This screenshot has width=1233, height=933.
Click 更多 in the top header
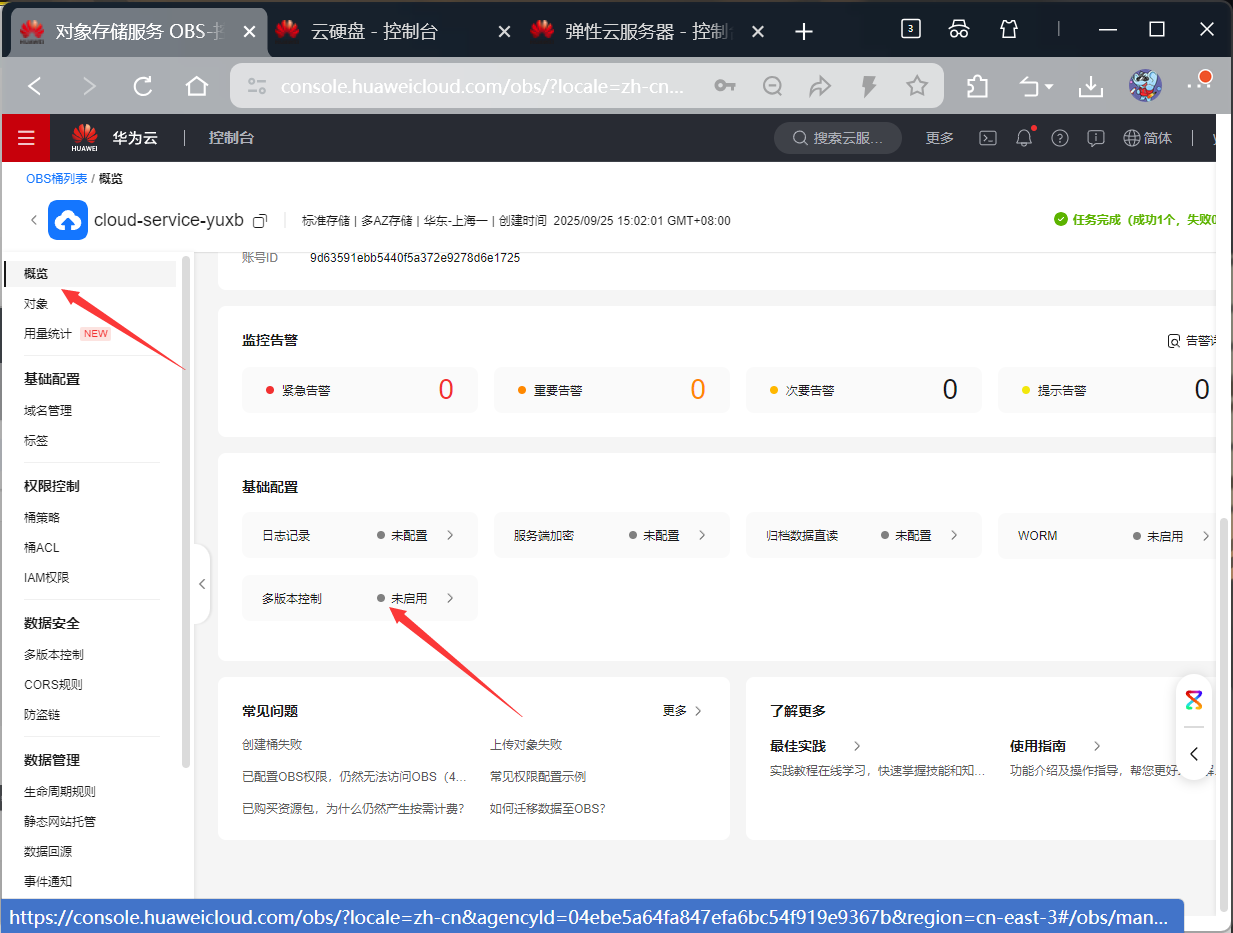[940, 138]
